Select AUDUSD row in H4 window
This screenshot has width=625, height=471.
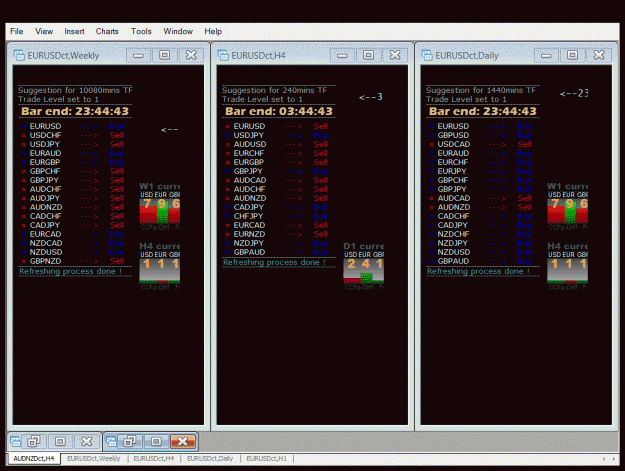[276, 144]
